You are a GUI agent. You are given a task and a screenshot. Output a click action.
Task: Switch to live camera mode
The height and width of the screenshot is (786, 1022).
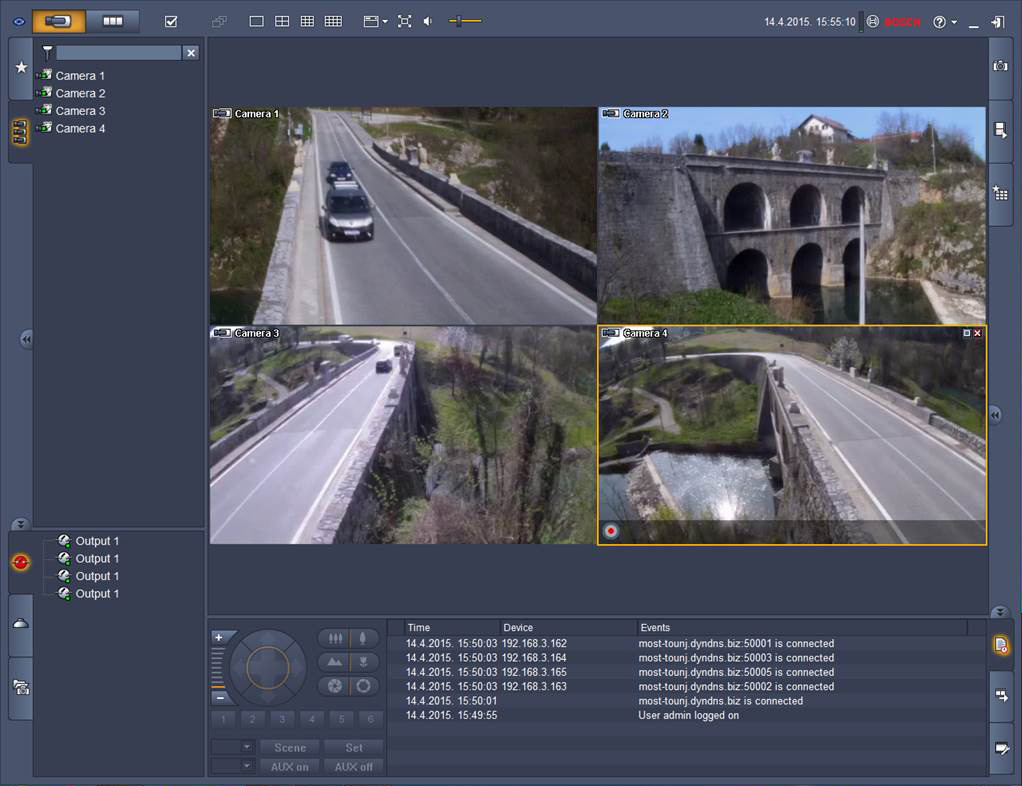pyautogui.click(x=58, y=21)
